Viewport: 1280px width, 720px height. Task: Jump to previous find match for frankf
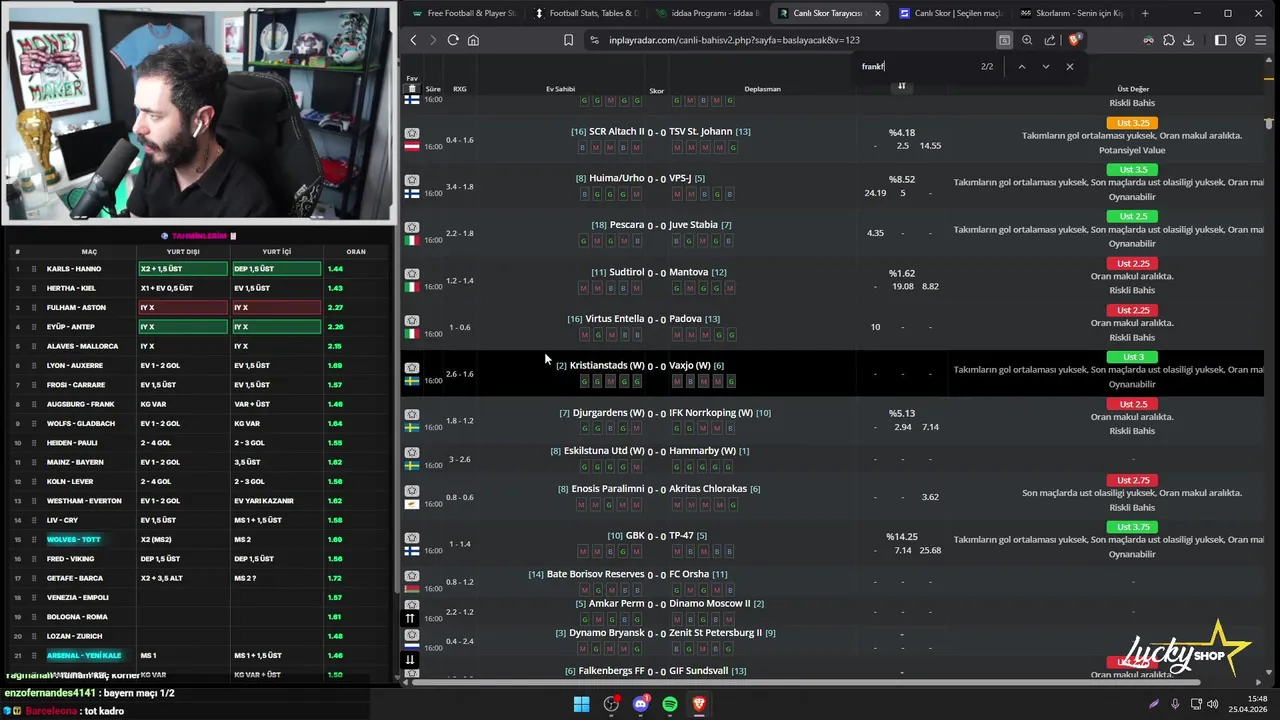tap(1021, 66)
